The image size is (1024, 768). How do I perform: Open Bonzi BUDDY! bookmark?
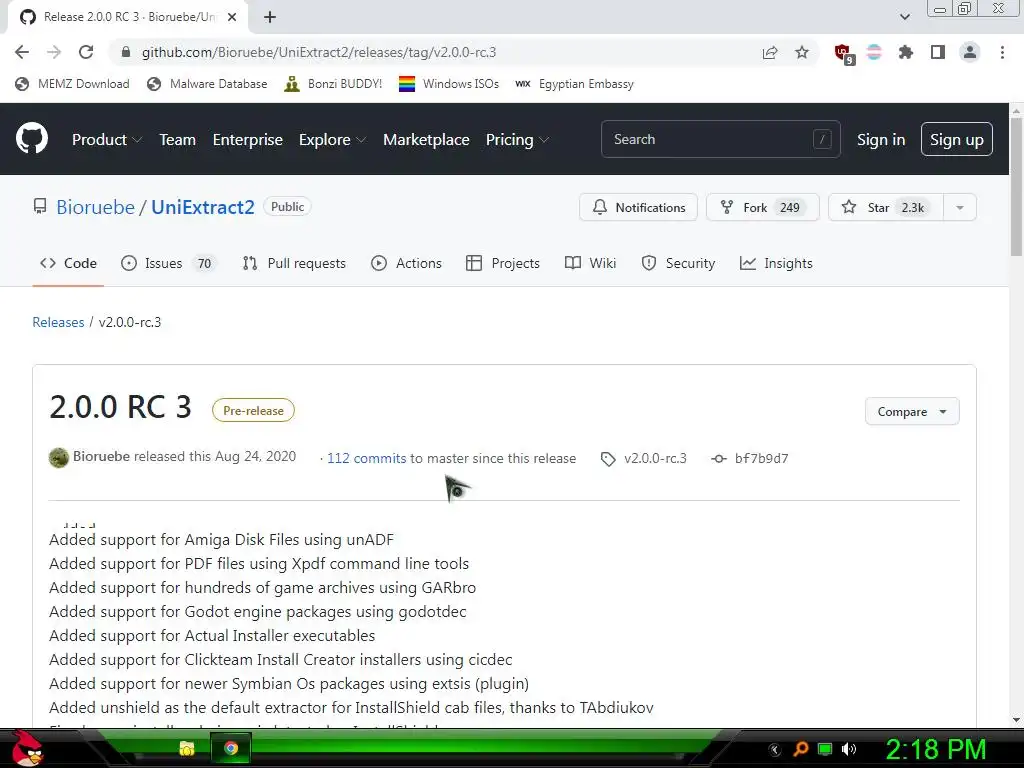pyautogui.click(x=333, y=84)
